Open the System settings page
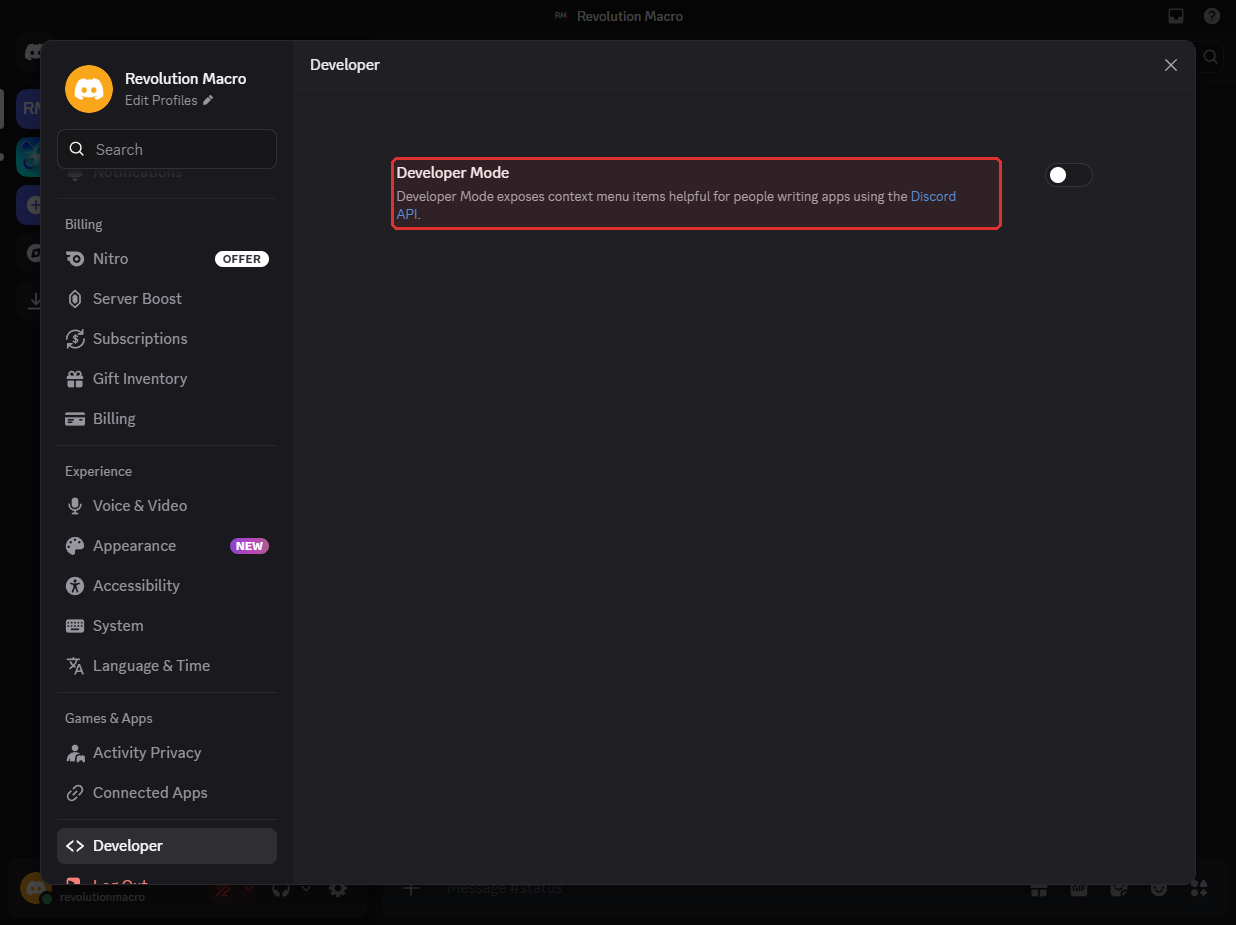Viewport: 1236px width, 925px height. [167, 625]
